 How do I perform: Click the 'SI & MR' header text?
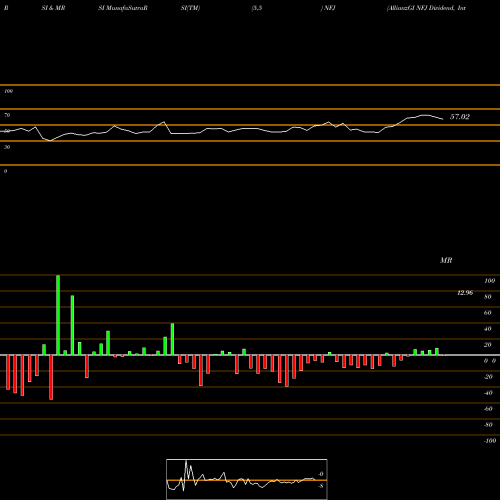coord(53,8)
